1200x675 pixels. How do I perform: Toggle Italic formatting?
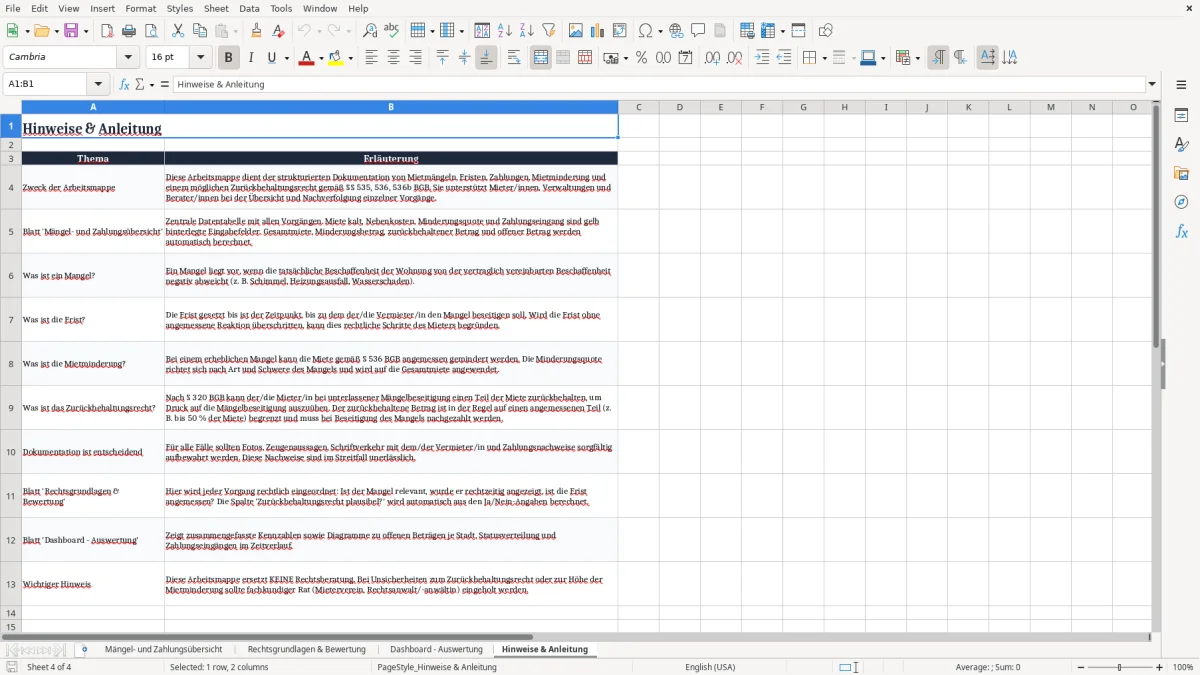[250, 58]
